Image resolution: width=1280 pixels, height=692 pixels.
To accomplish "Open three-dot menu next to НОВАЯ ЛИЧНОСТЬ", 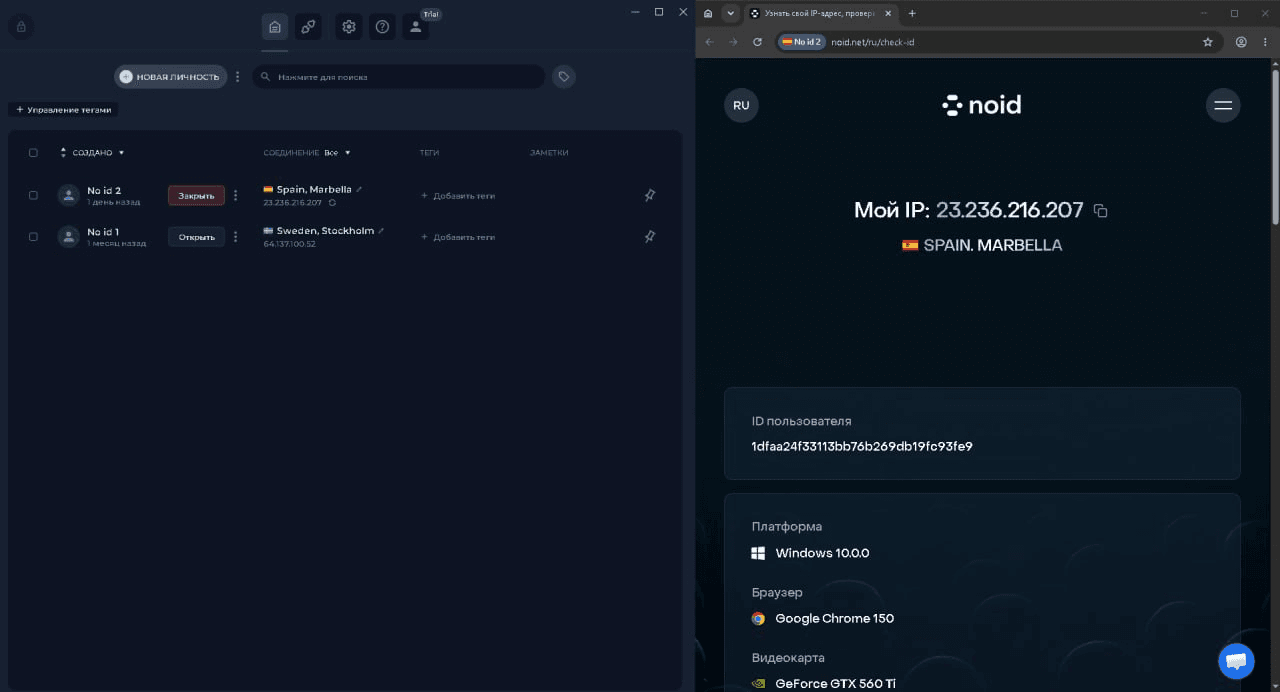I will click(238, 77).
